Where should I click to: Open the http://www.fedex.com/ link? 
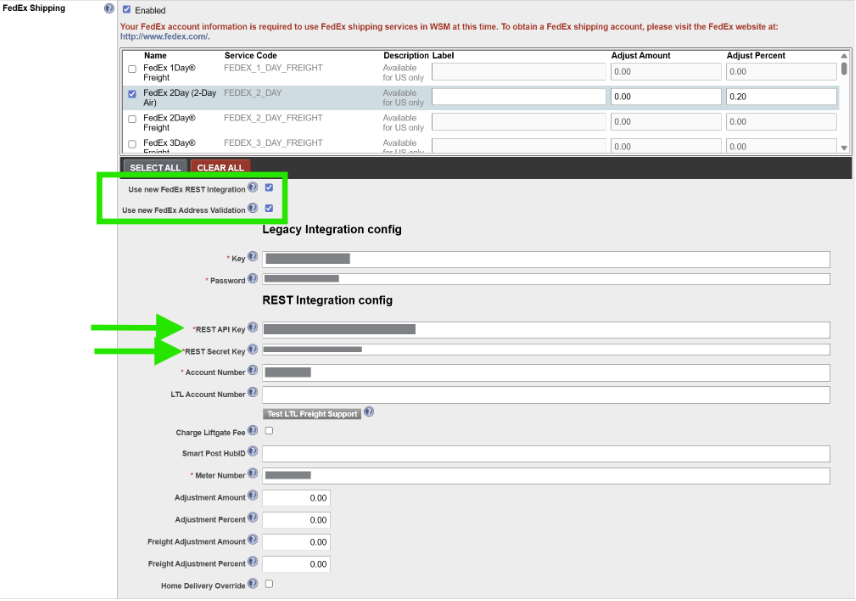pos(164,37)
